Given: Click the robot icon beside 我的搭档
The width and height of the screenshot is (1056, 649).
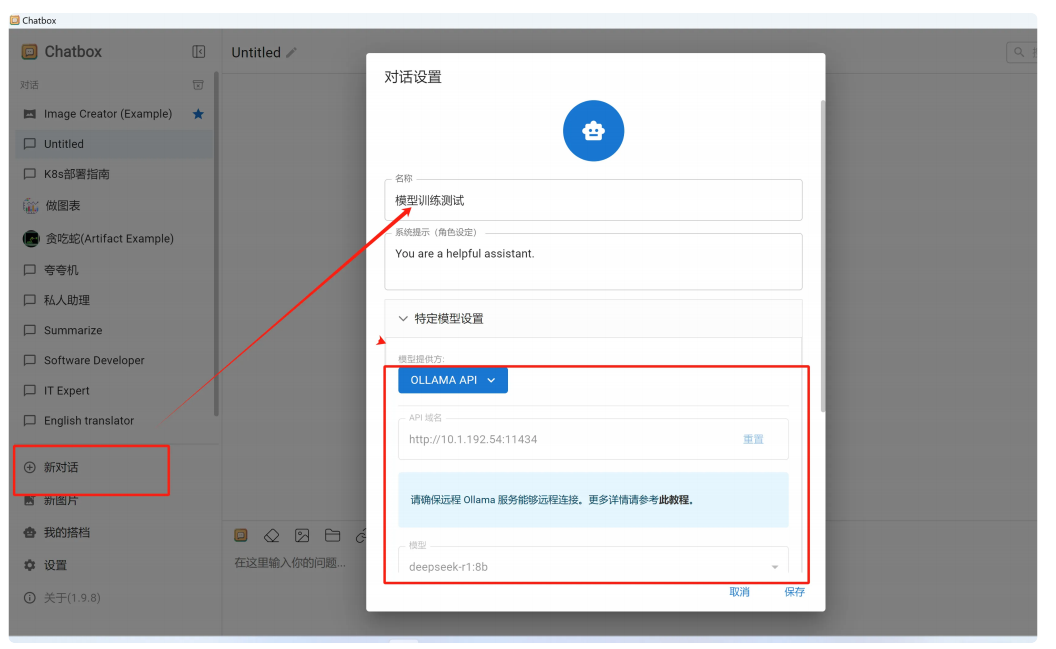Looking at the screenshot, I should pos(30,533).
